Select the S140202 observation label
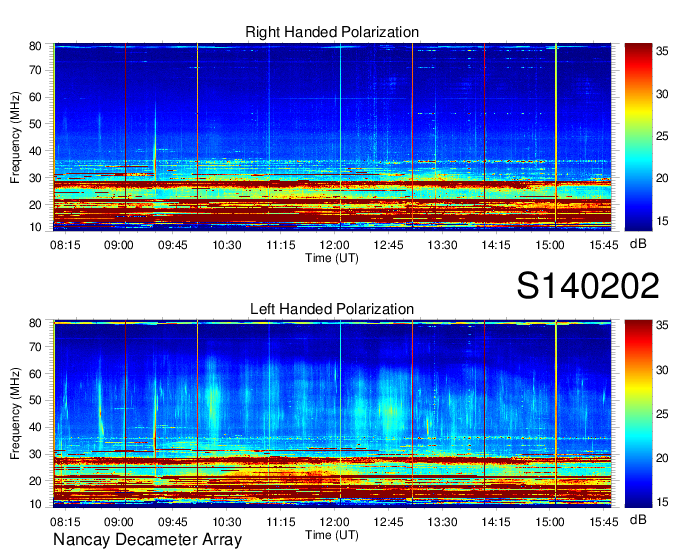Image resolution: width=680 pixels, height=552 pixels. 588,286
